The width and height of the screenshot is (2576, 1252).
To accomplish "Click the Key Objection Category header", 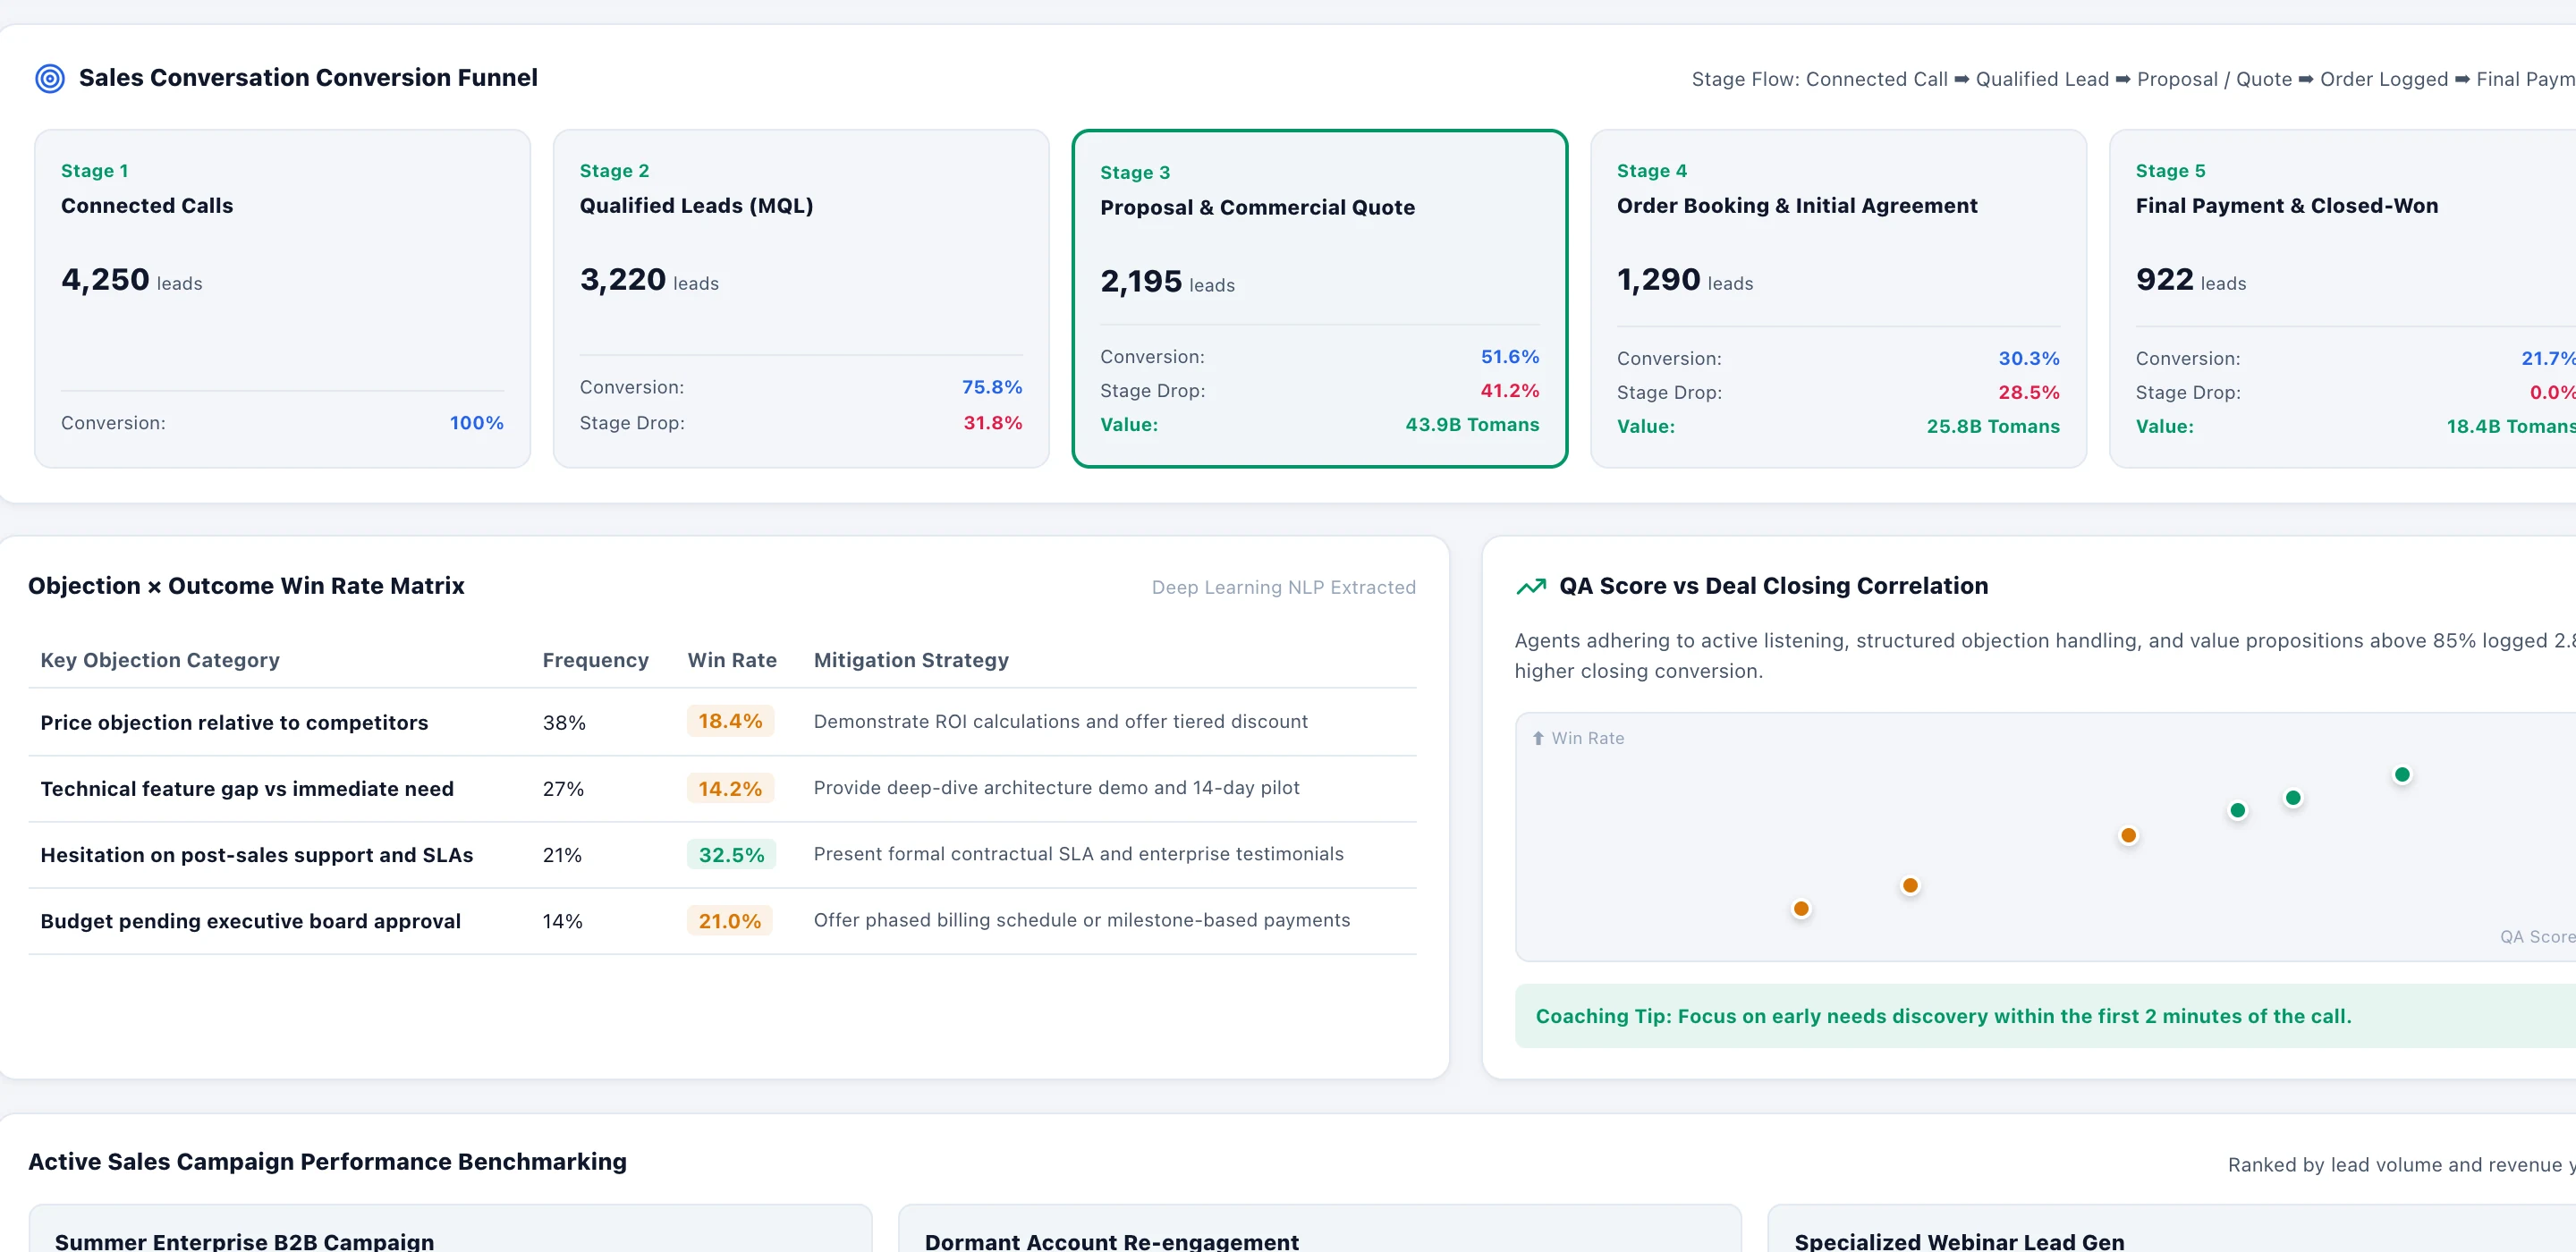I will [x=160, y=660].
